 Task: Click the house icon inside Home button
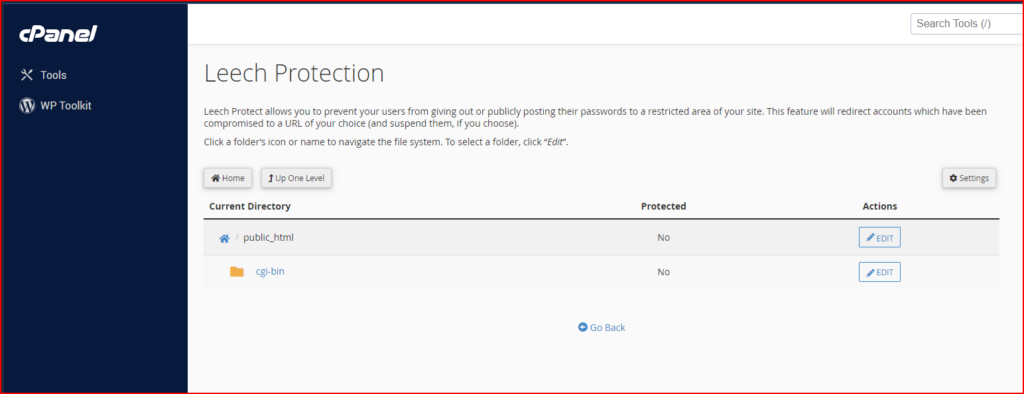click(x=215, y=178)
